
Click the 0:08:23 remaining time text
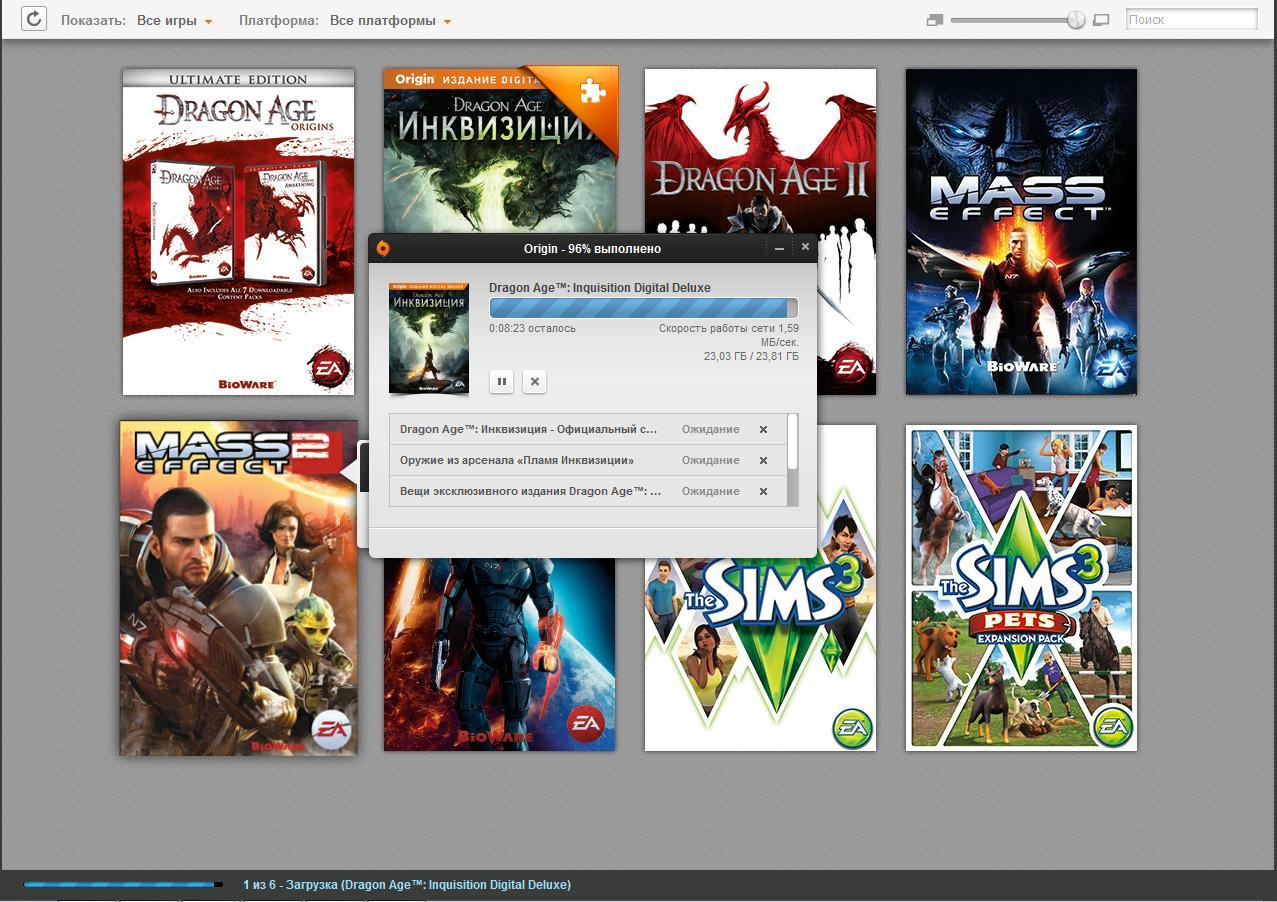(532, 328)
